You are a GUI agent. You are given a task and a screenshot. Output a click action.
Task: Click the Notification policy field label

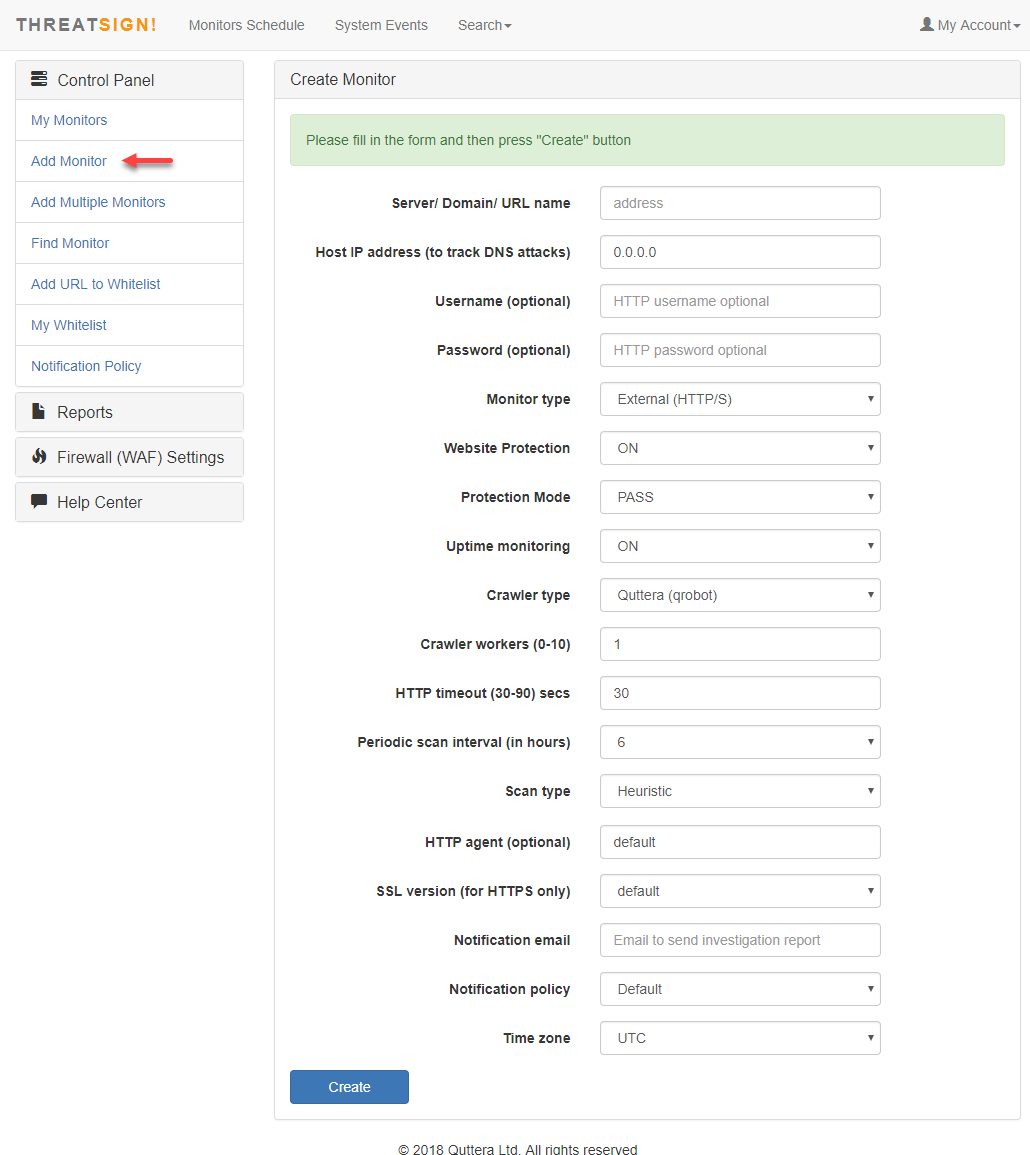coord(510,989)
